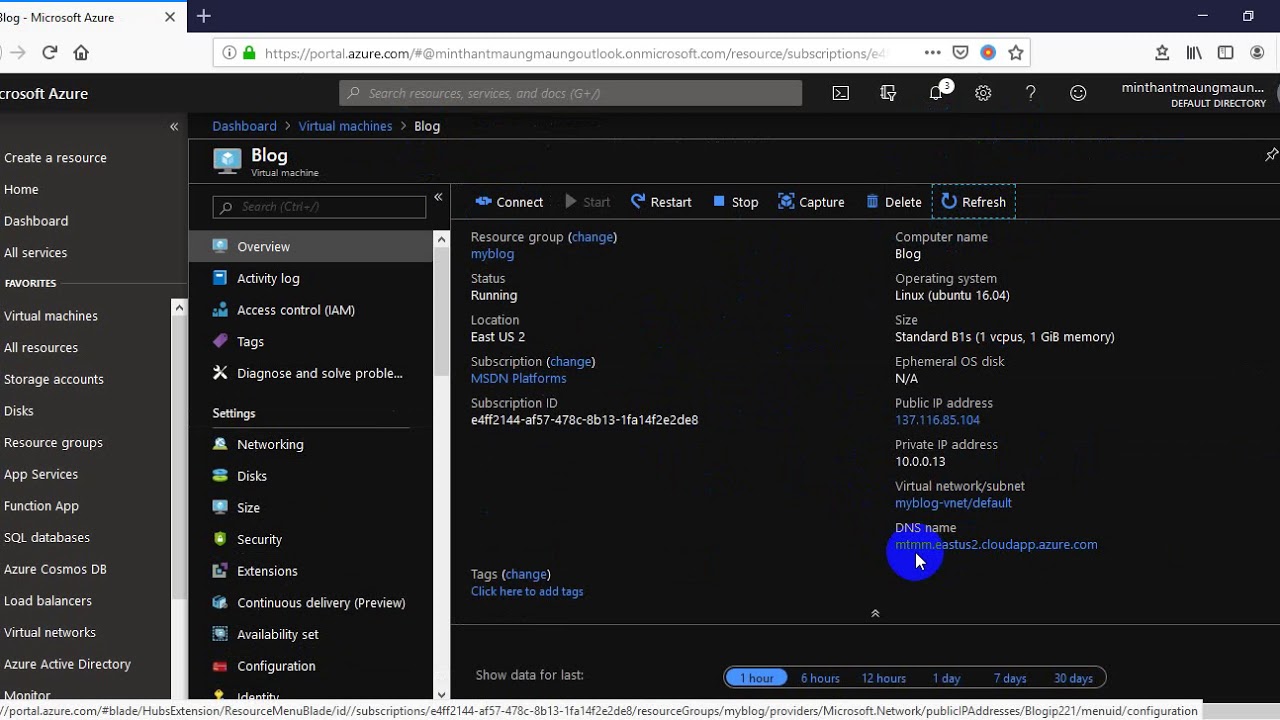Open Activity log menu item
1280x720 pixels.
click(311, 278)
